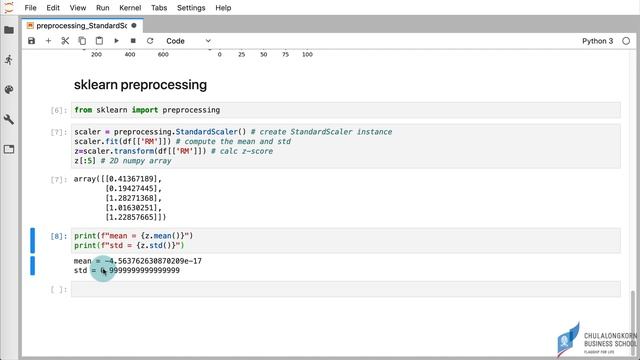The height and width of the screenshot is (360, 640).
Task: Open the Tabs sidebar panel icon
Action: 9,149
